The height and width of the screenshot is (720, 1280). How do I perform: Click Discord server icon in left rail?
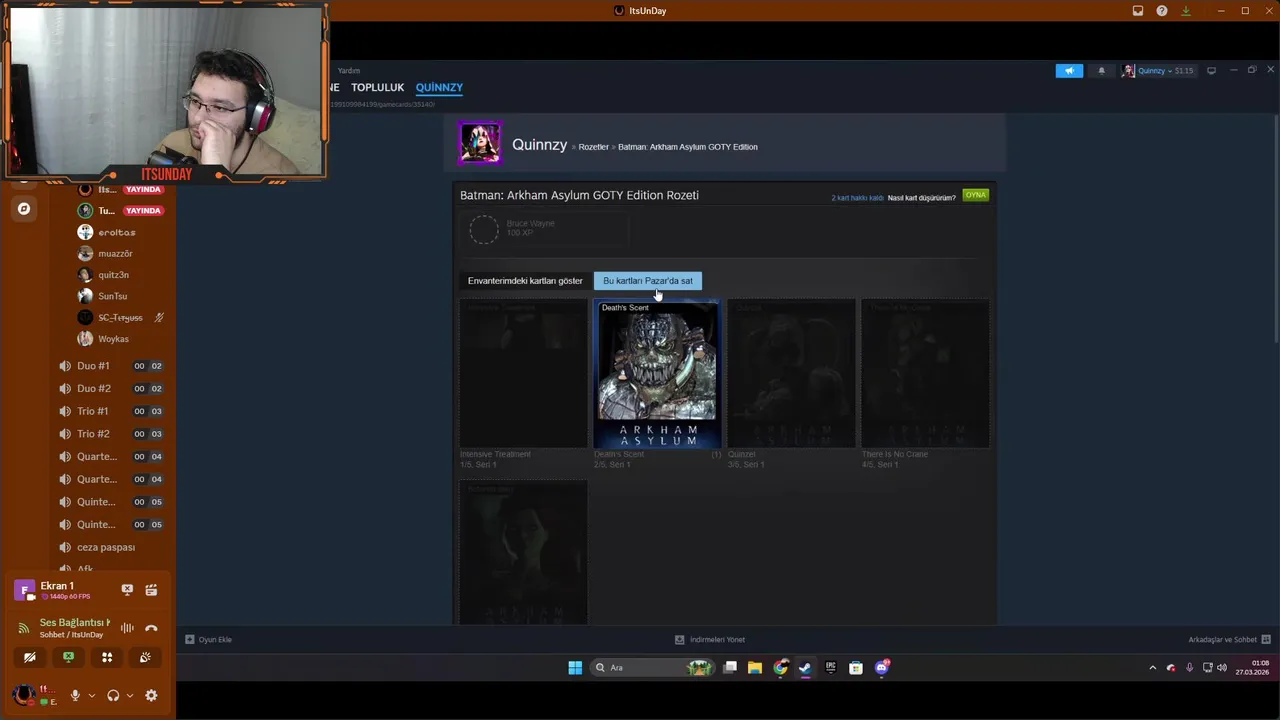point(24,209)
